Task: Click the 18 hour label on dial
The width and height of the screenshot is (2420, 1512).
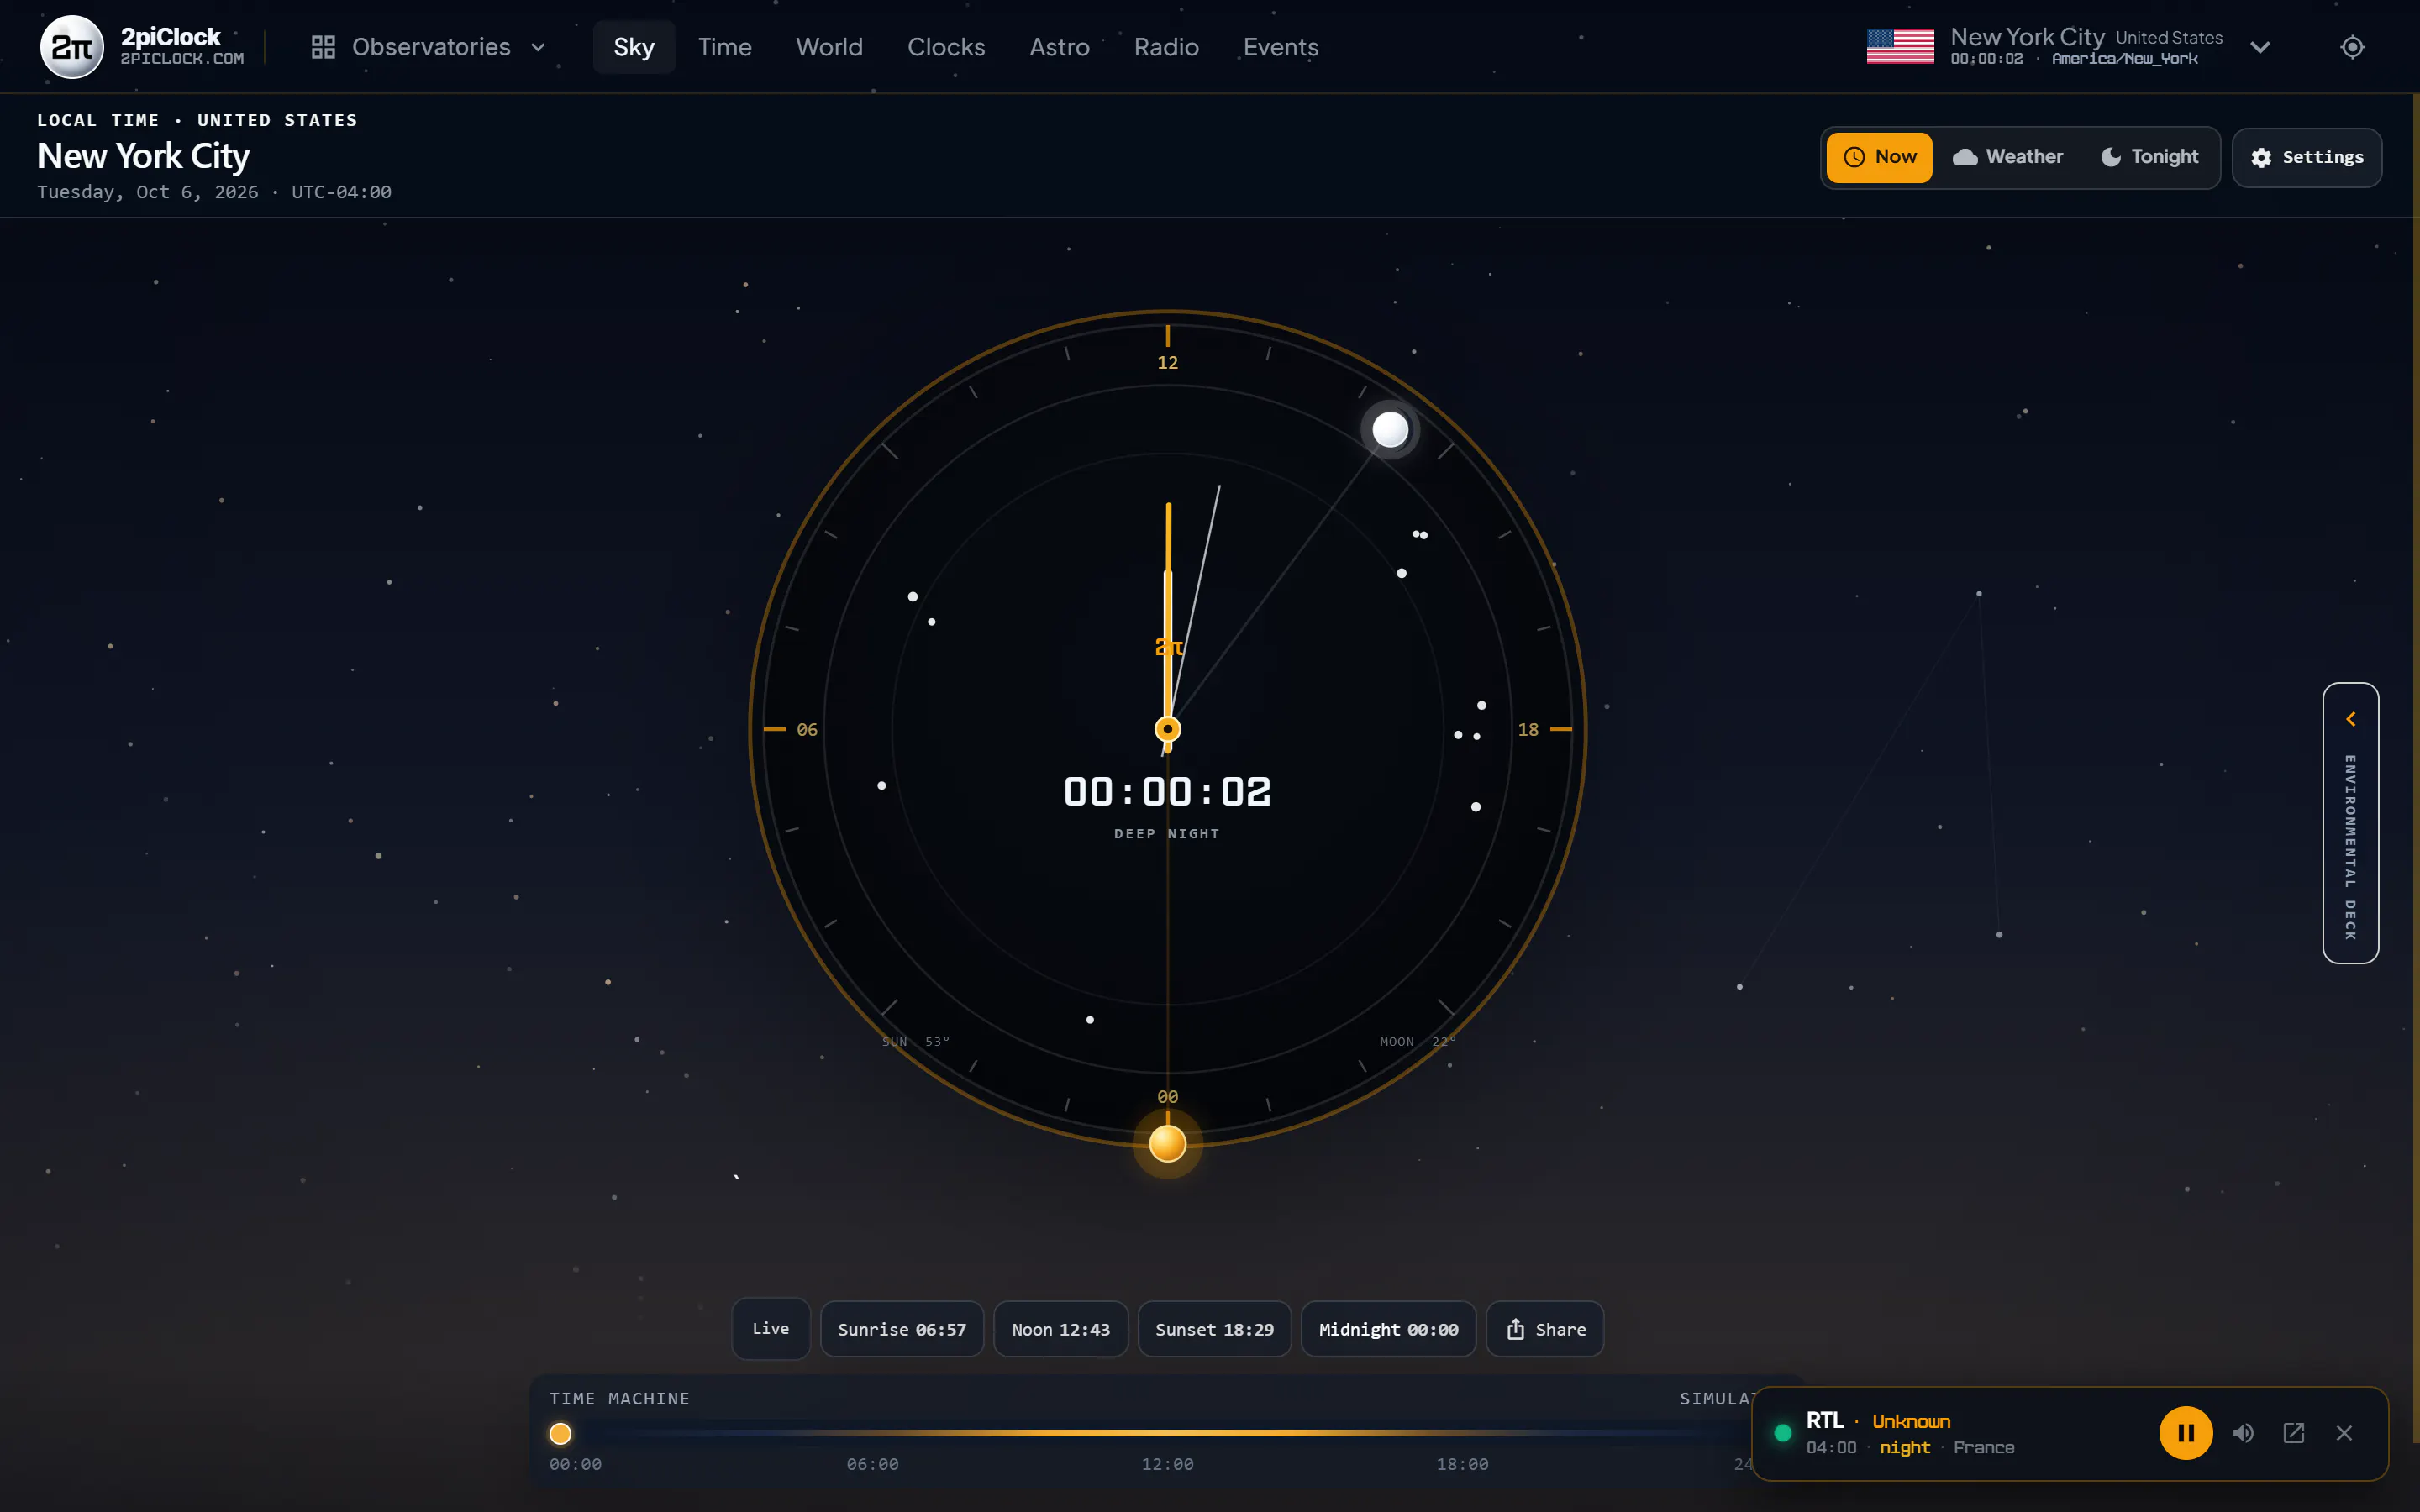Action: (1528, 730)
